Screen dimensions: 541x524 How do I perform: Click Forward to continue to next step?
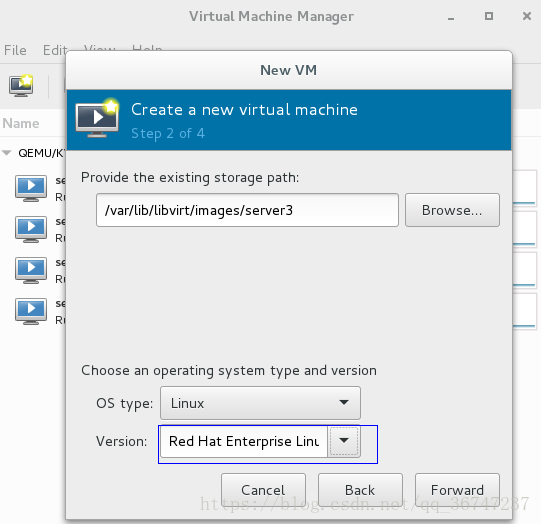457,490
